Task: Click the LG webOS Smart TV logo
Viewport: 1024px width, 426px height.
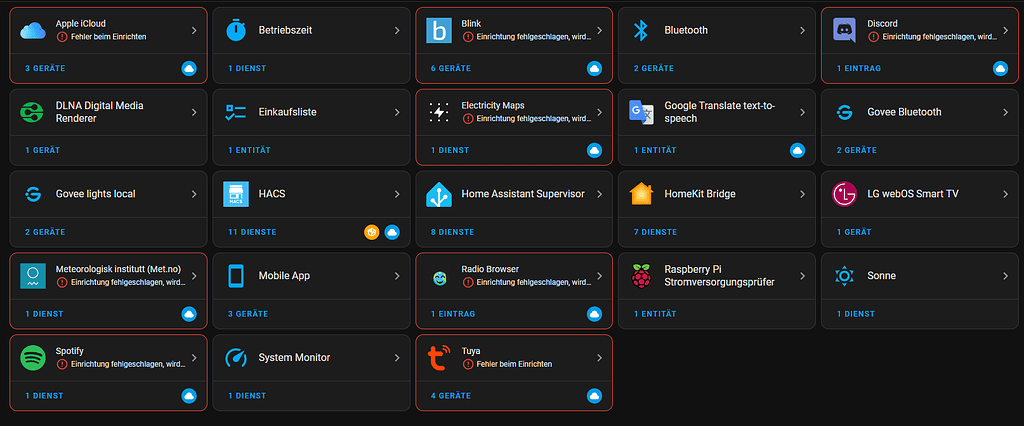Action: click(x=844, y=194)
